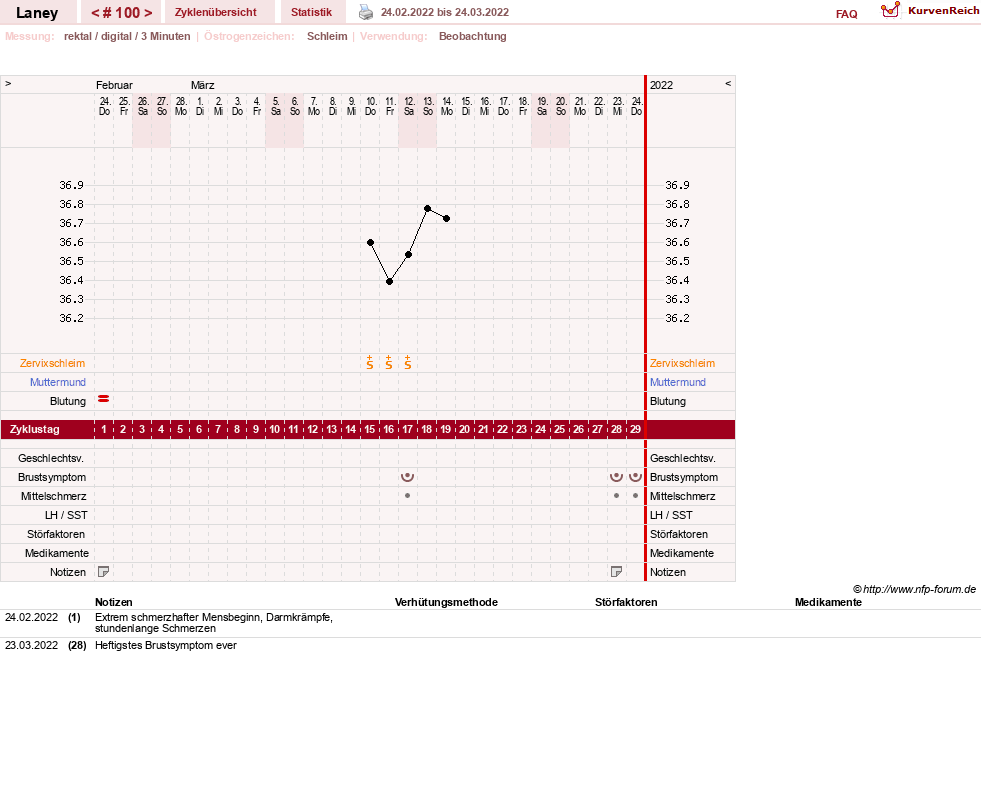Viewport: 981px width, 795px height.
Task: Click the highest temperature point on 13 March
Action: click(427, 208)
